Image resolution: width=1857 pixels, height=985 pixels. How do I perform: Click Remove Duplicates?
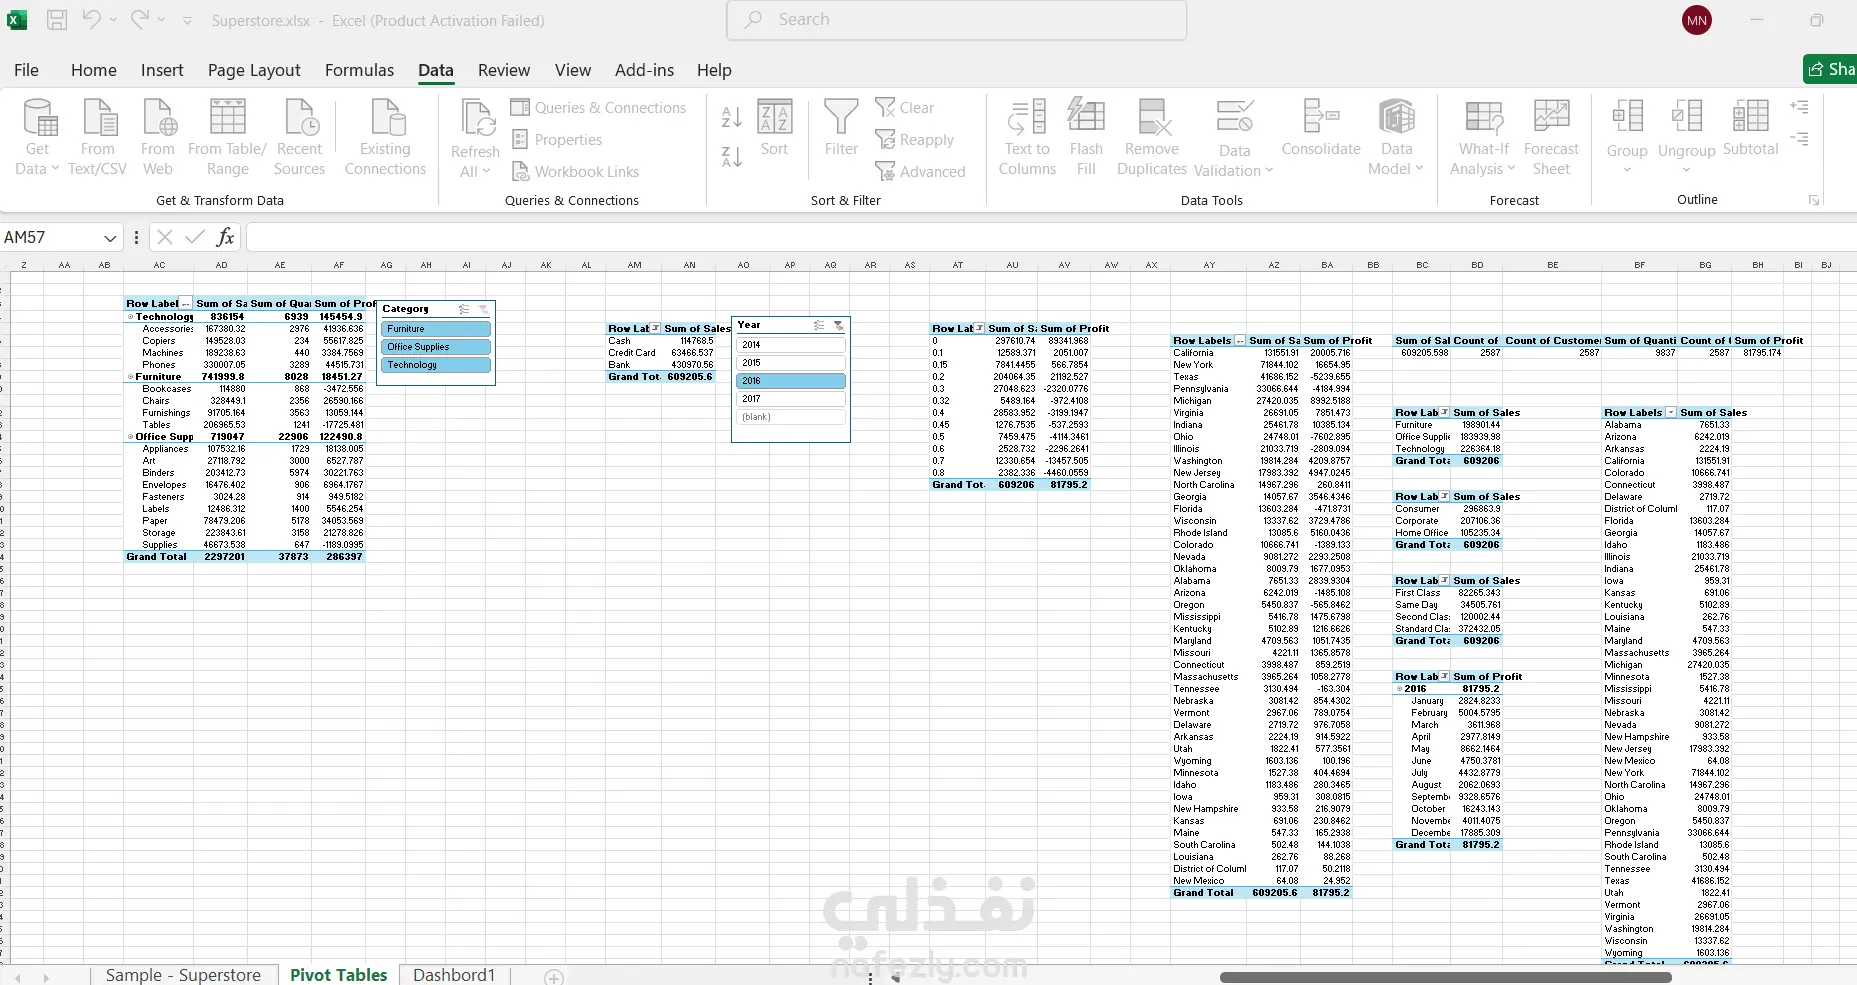coord(1152,137)
